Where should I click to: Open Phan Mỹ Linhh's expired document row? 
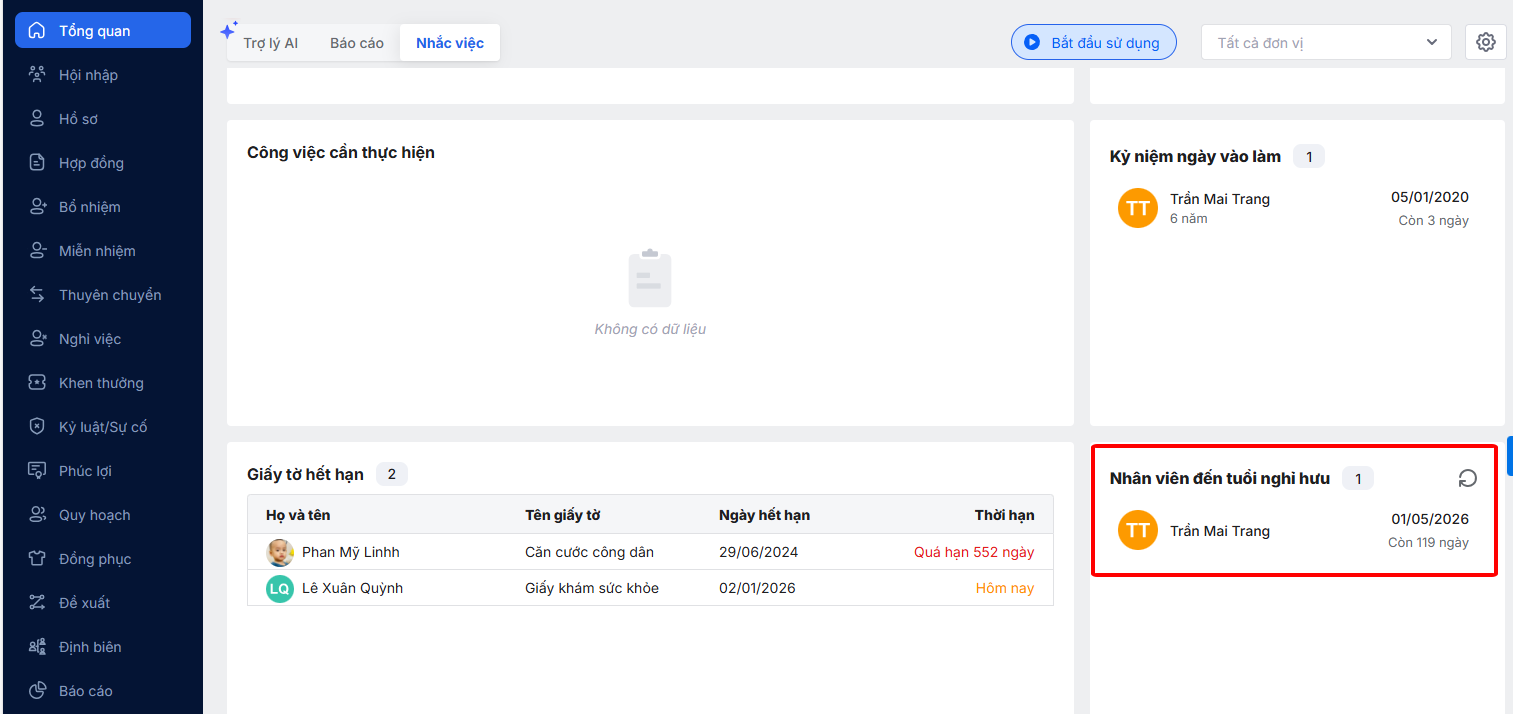650,552
